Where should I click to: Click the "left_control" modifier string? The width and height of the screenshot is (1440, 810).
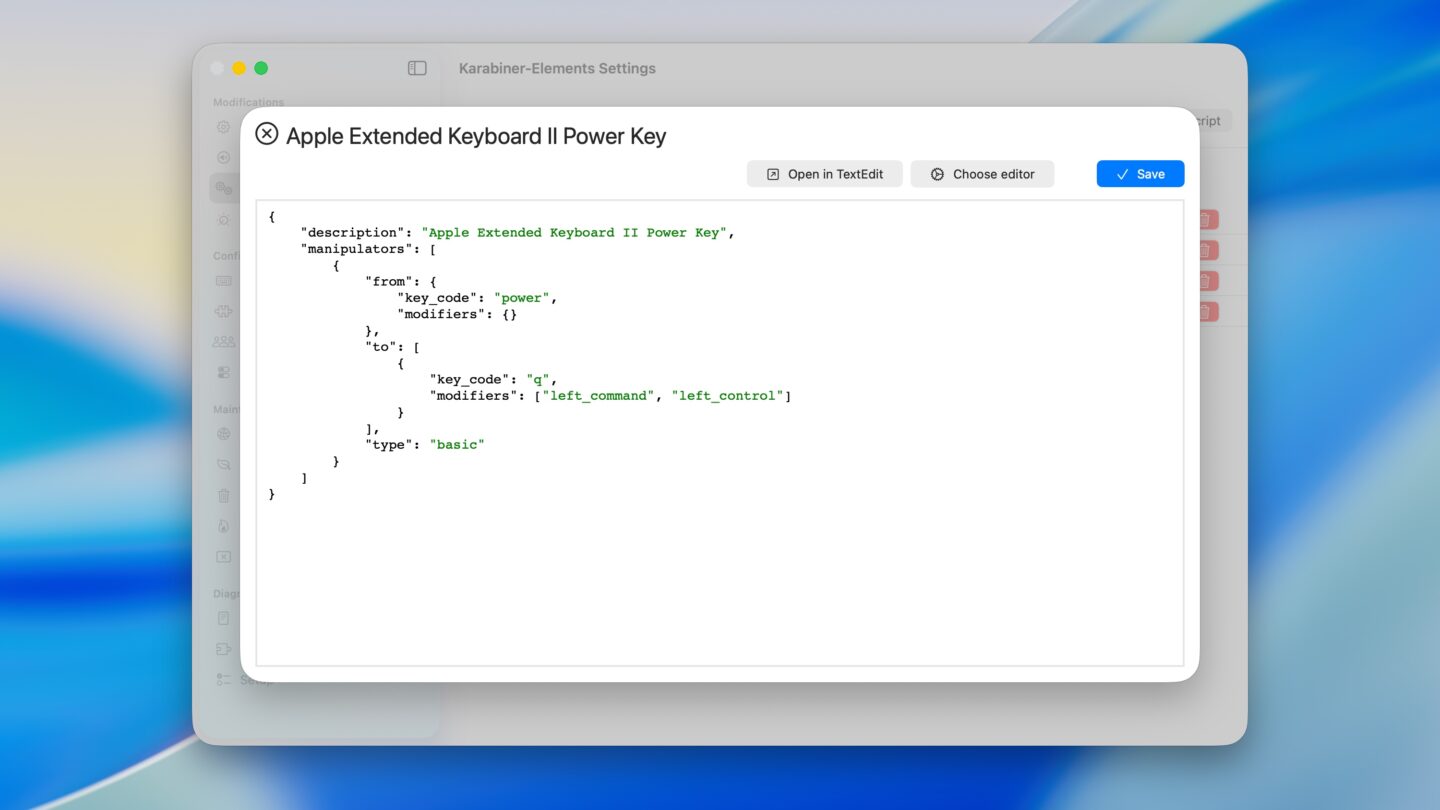[x=727, y=396]
